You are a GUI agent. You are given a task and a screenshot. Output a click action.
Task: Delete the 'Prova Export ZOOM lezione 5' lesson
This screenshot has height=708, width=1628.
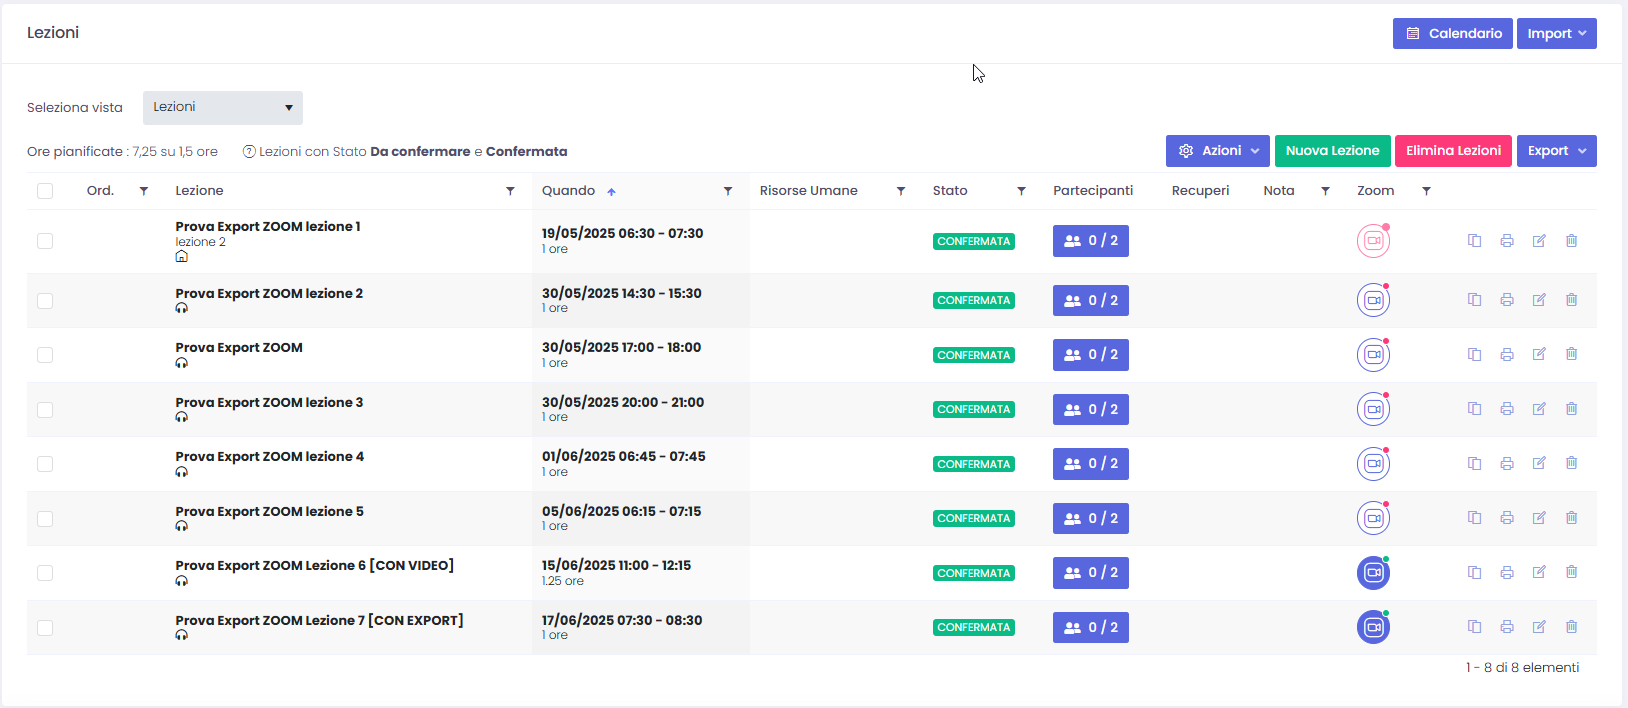click(x=1571, y=518)
